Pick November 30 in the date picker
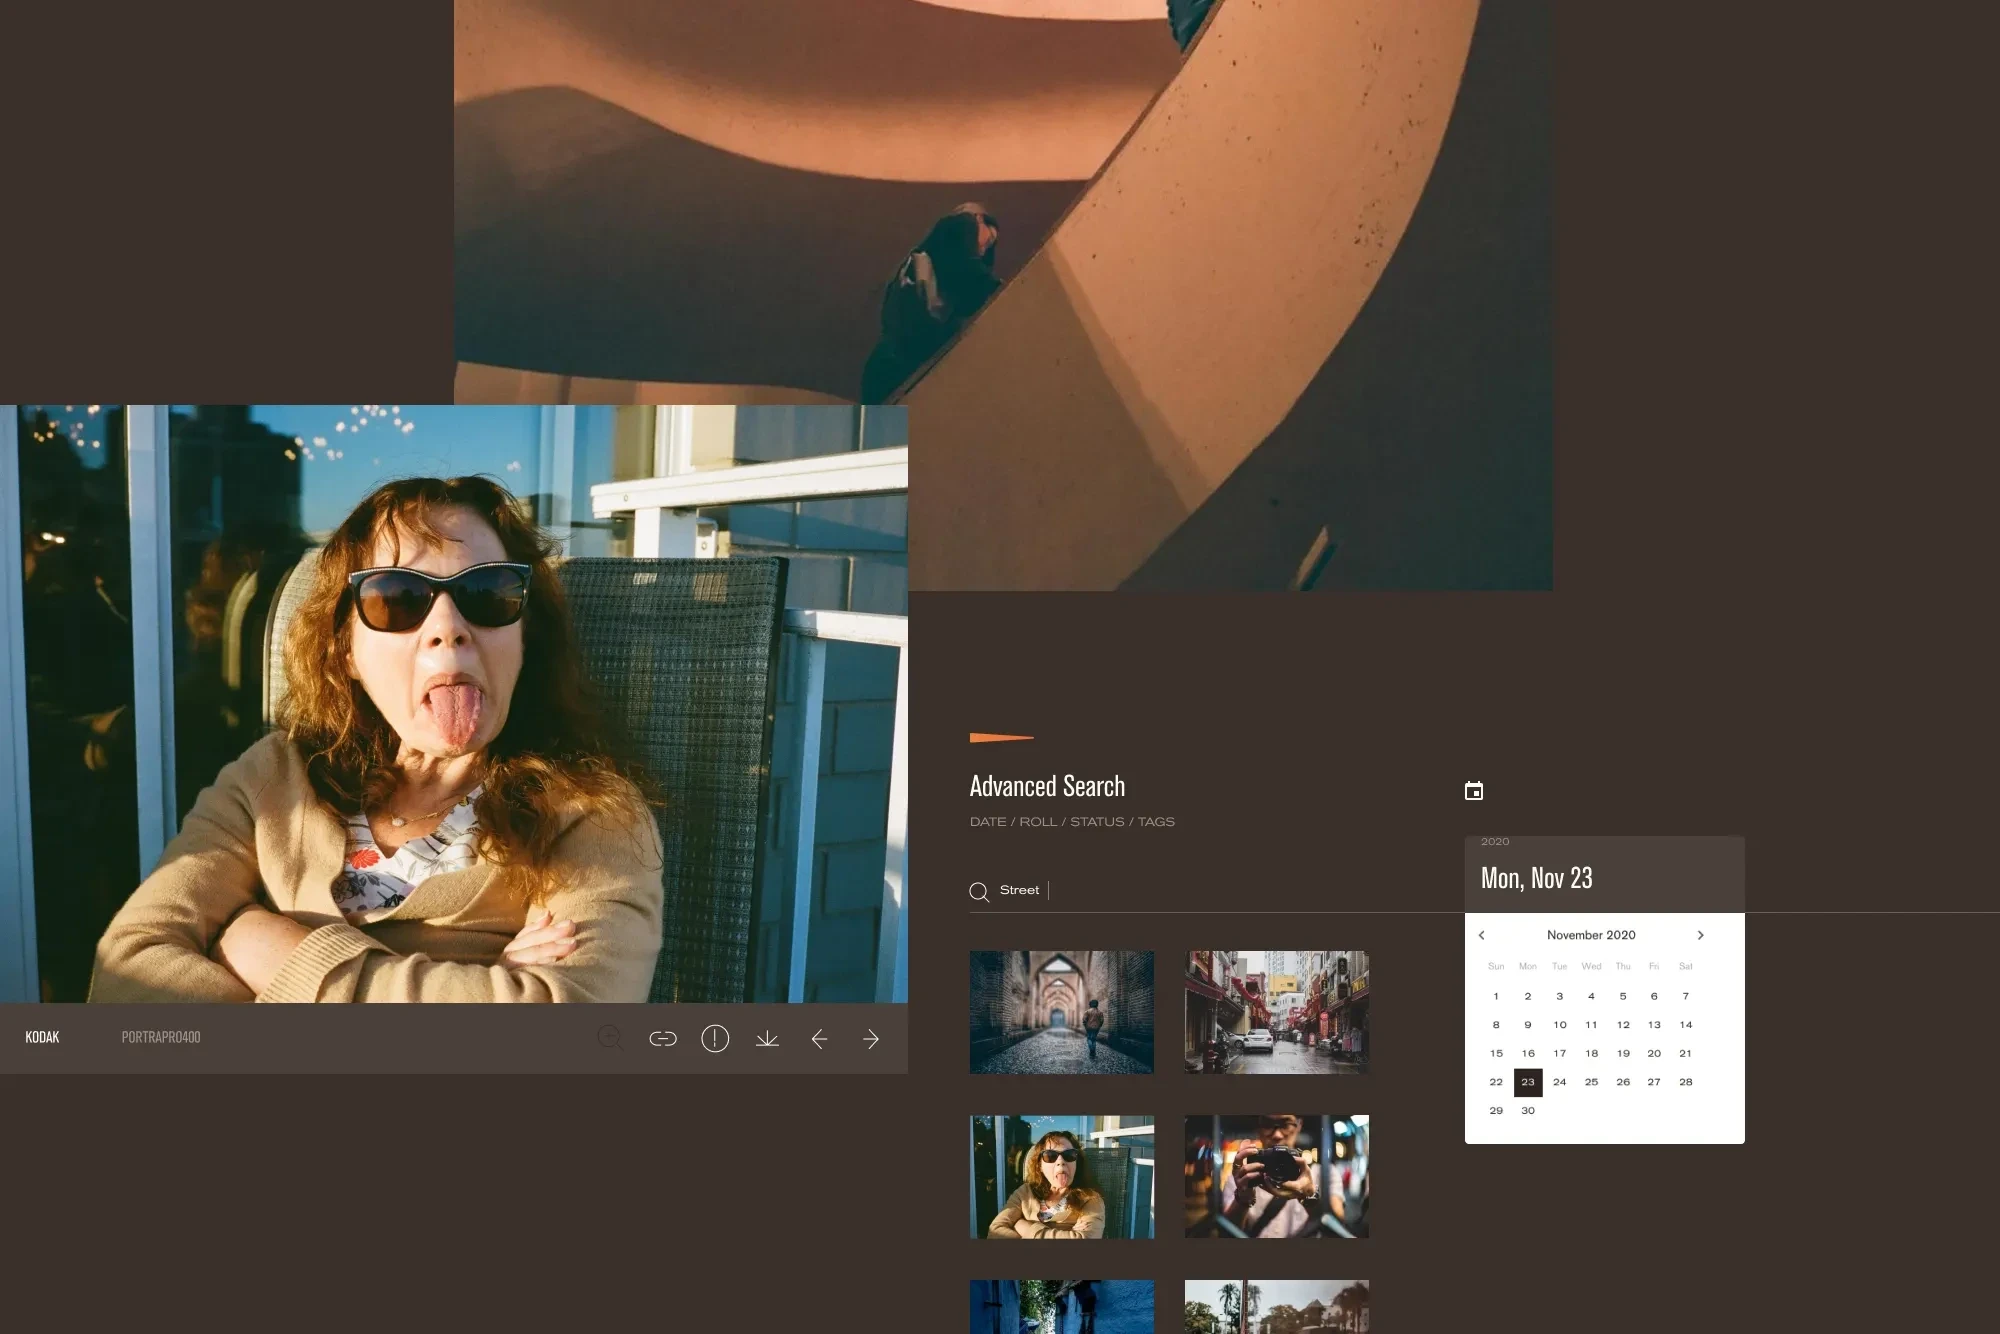The width and height of the screenshot is (2000, 1334). click(1528, 1111)
